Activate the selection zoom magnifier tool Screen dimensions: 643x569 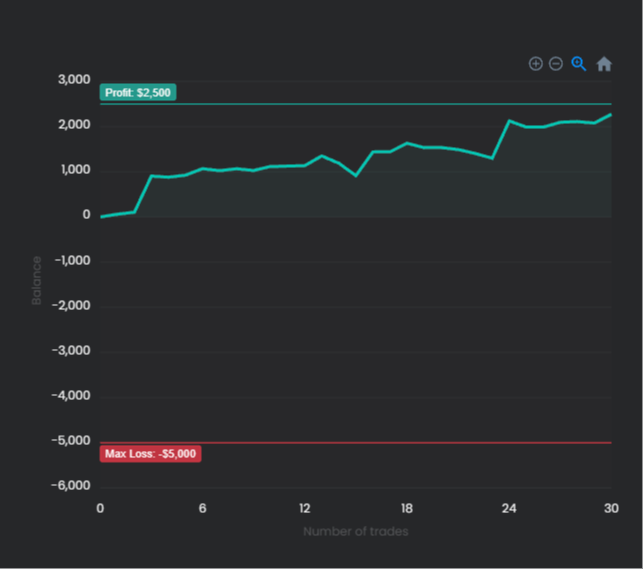click(579, 64)
